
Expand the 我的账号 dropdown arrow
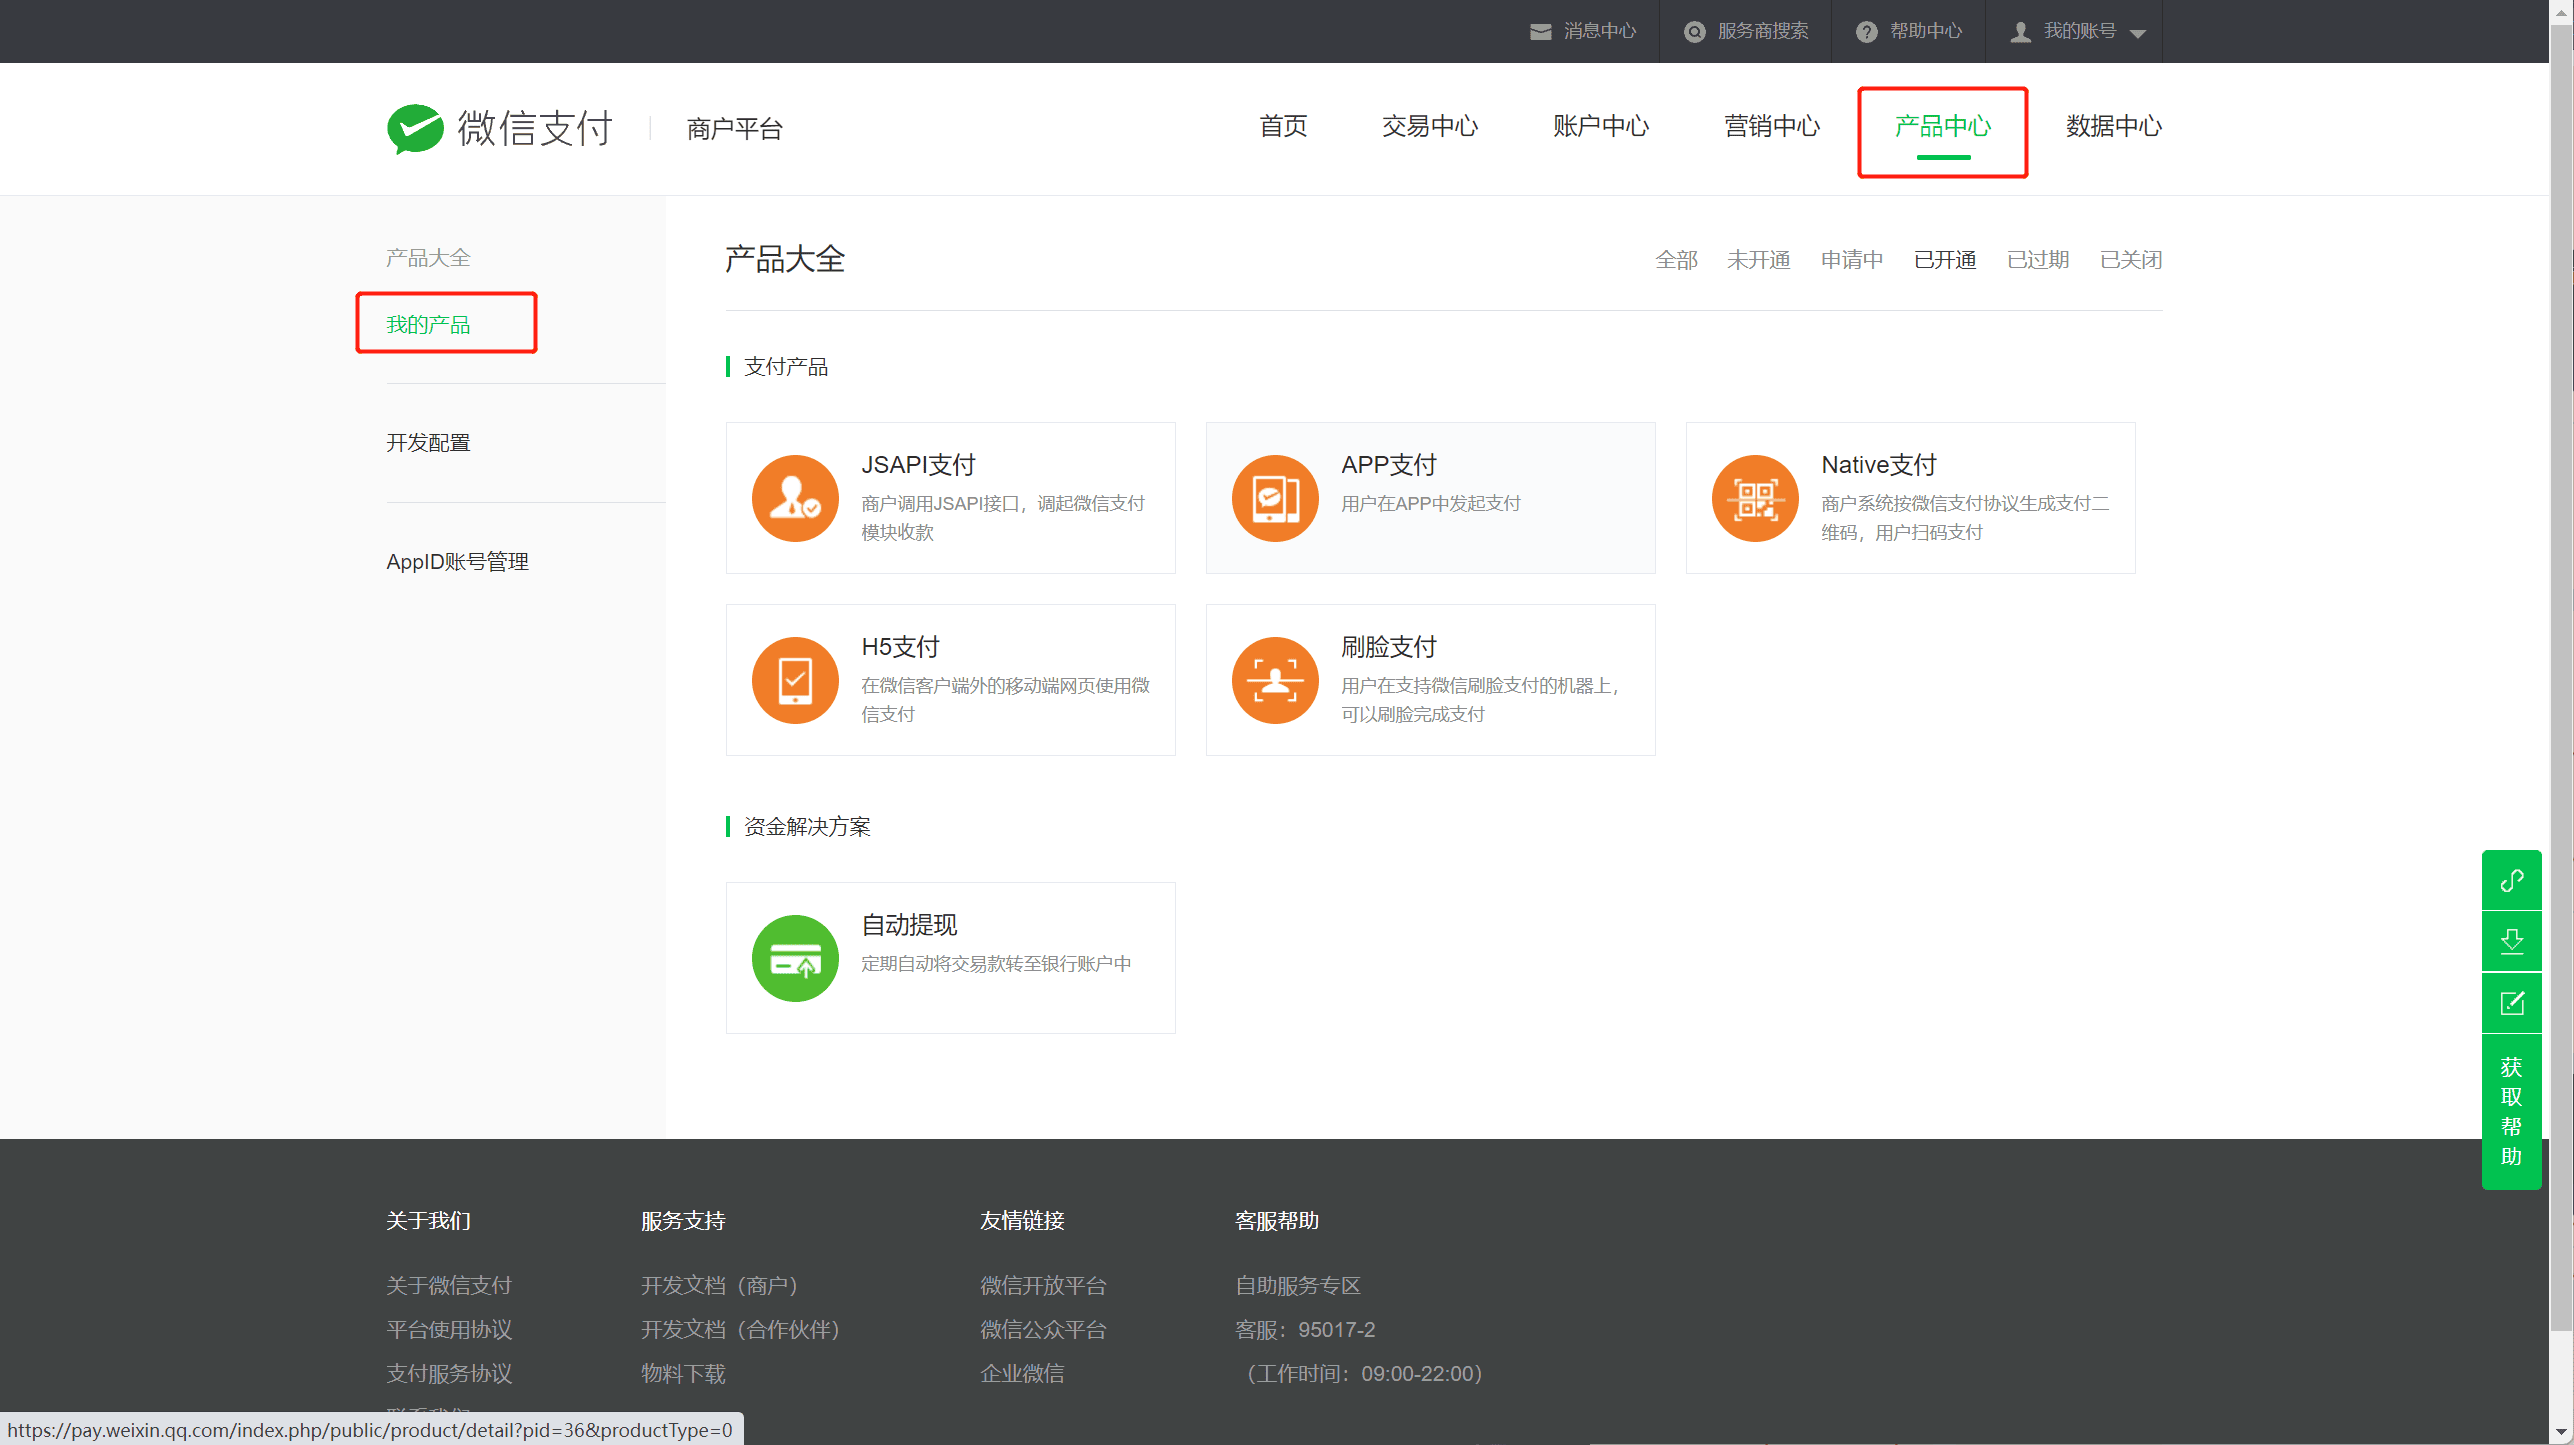pyautogui.click(x=2138, y=33)
